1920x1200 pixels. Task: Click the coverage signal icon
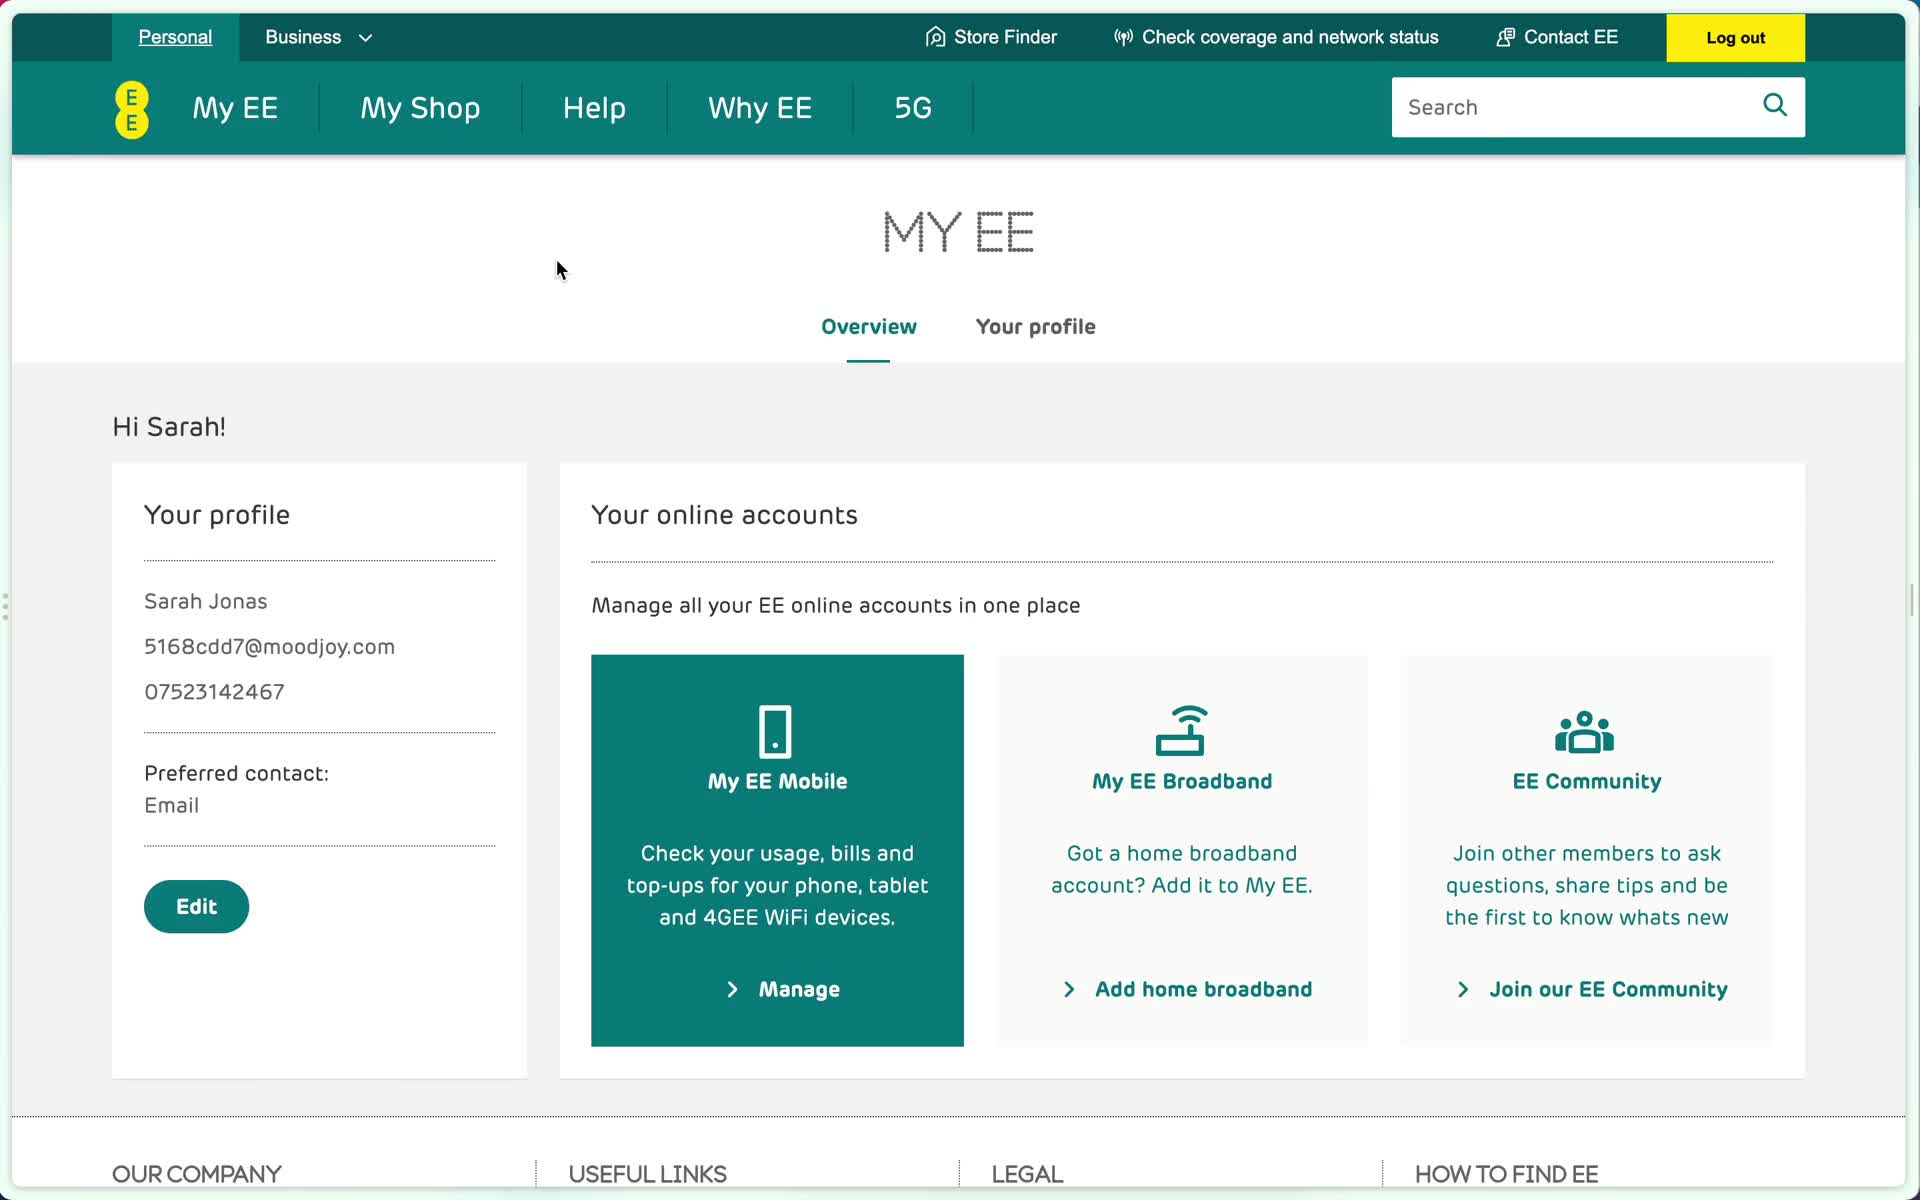pyautogui.click(x=1123, y=37)
